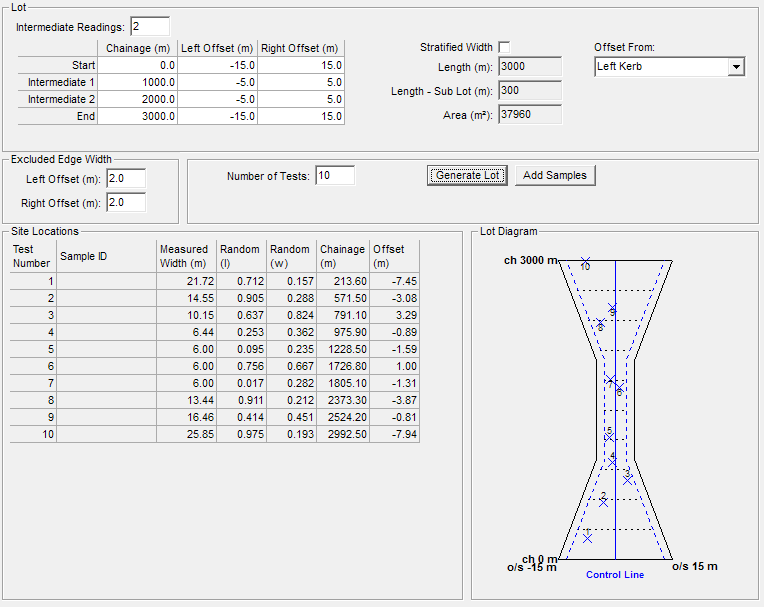Click sample marker 2 in Lot Diagram

tap(603, 501)
